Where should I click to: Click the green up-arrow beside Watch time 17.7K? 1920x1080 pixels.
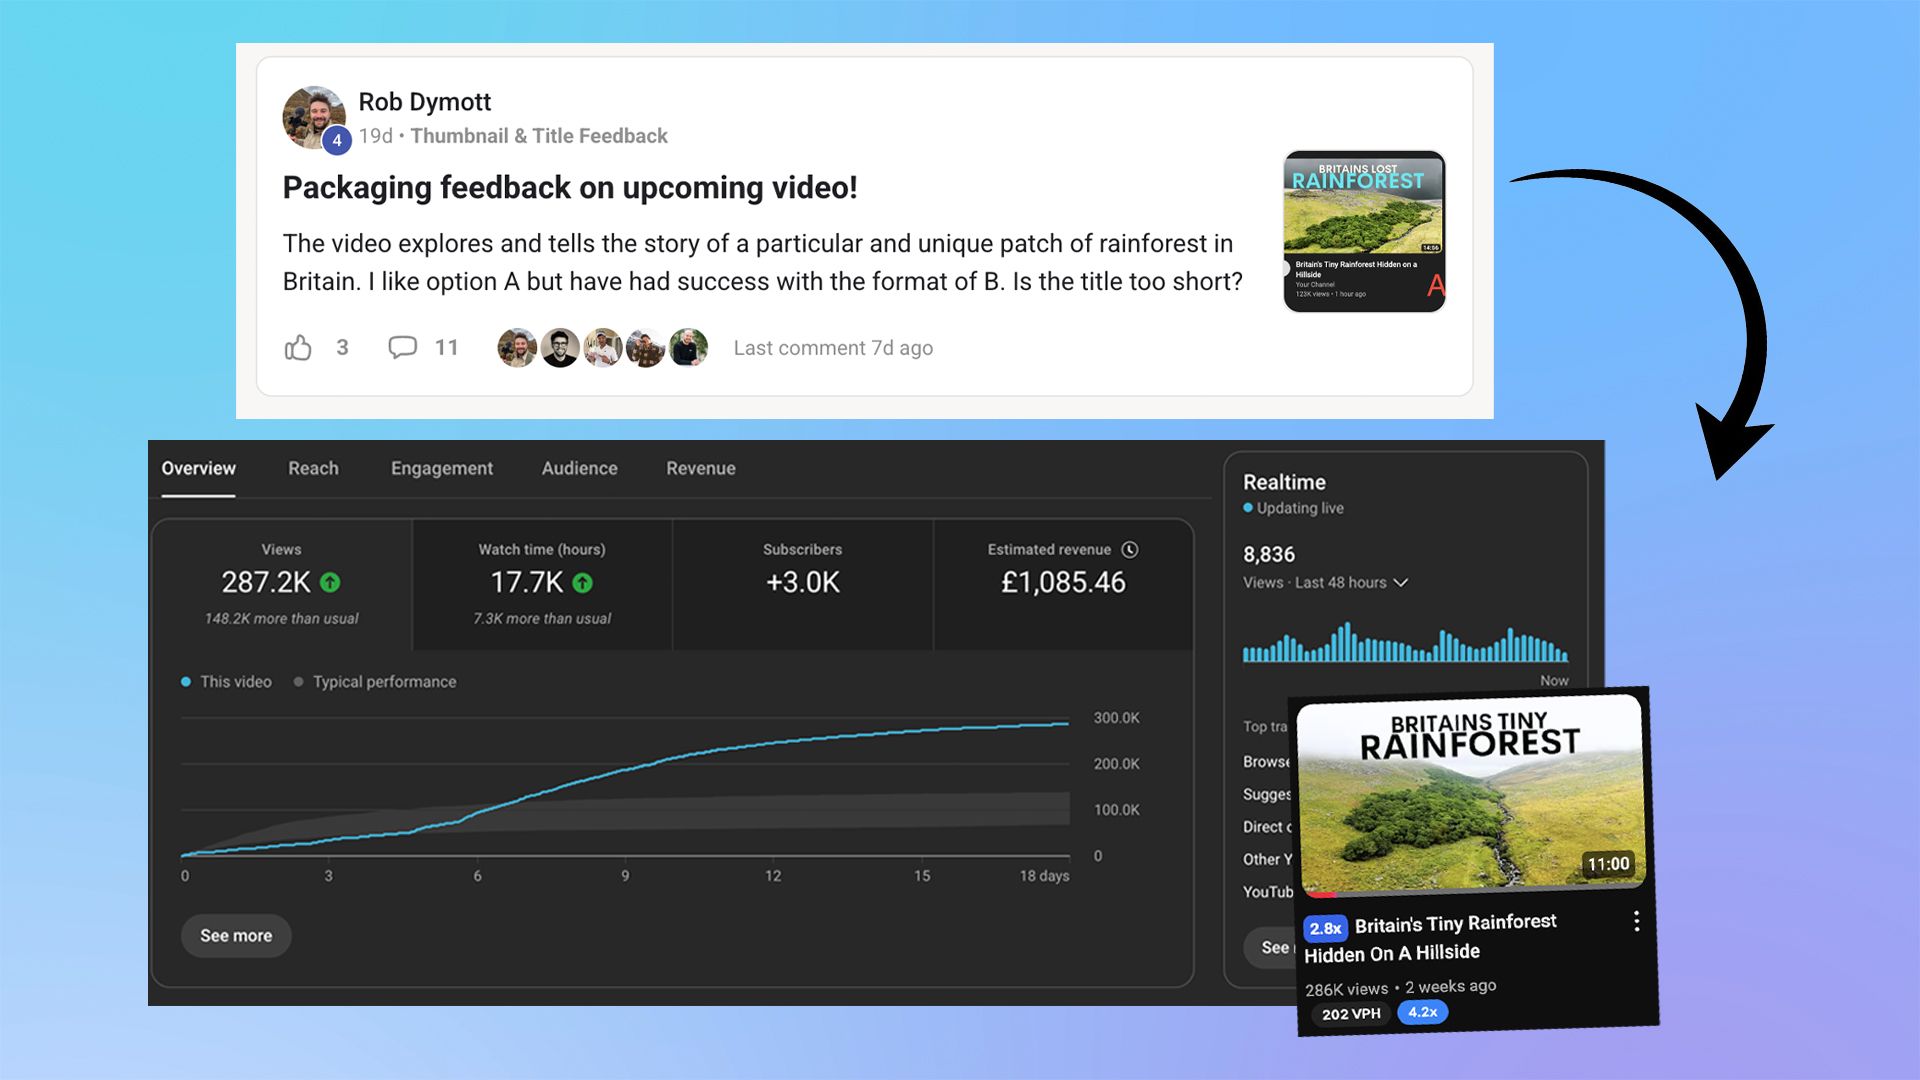point(583,582)
